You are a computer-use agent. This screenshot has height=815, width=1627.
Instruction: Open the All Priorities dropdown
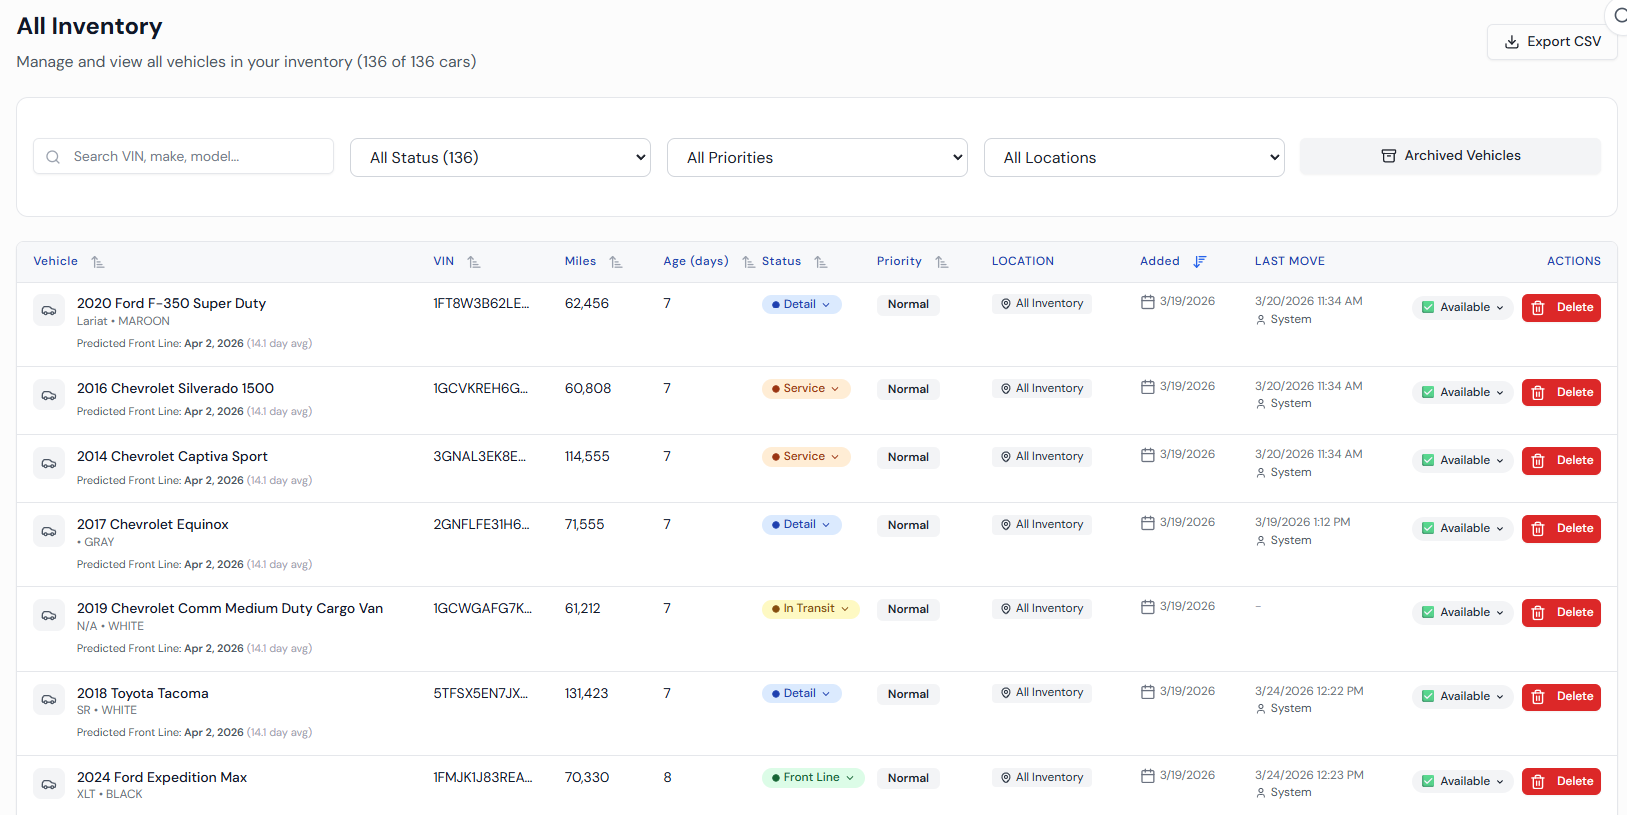(x=817, y=158)
